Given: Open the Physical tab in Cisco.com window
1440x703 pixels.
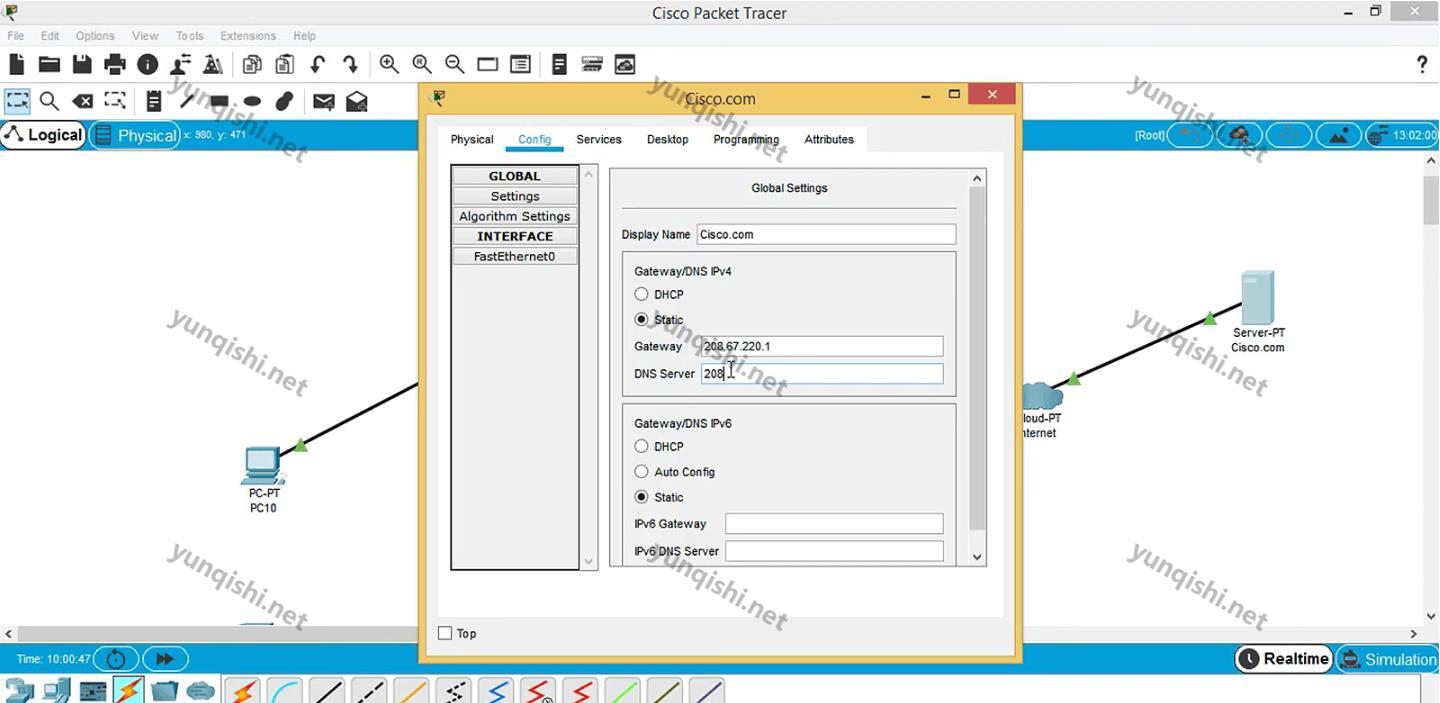Looking at the screenshot, I should (472, 139).
